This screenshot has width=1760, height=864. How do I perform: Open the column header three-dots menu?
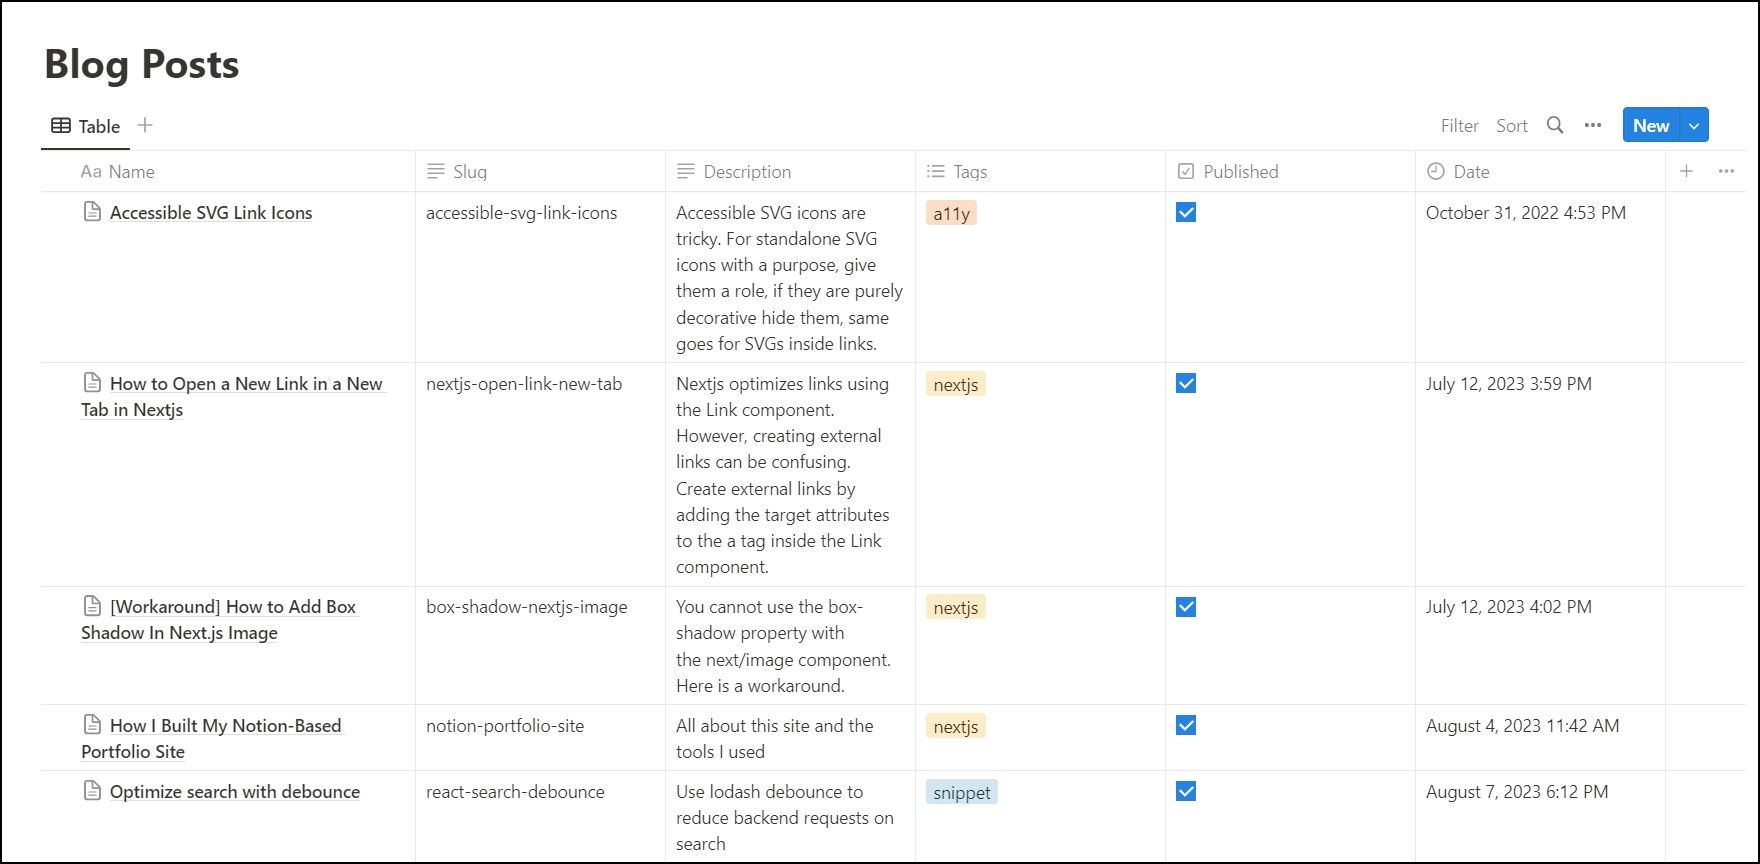pos(1726,171)
